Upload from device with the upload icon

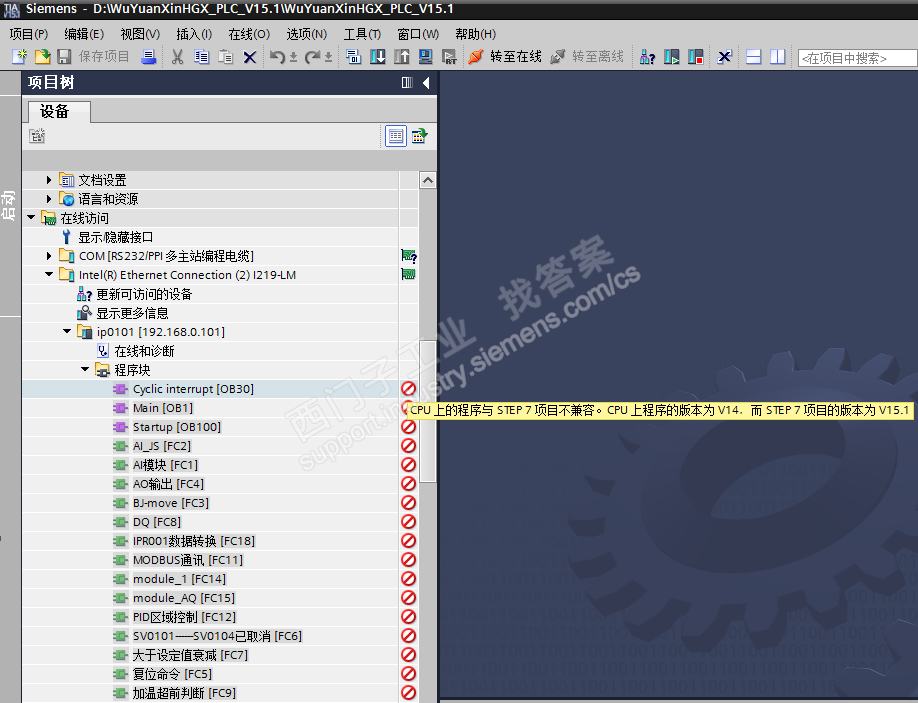402,57
